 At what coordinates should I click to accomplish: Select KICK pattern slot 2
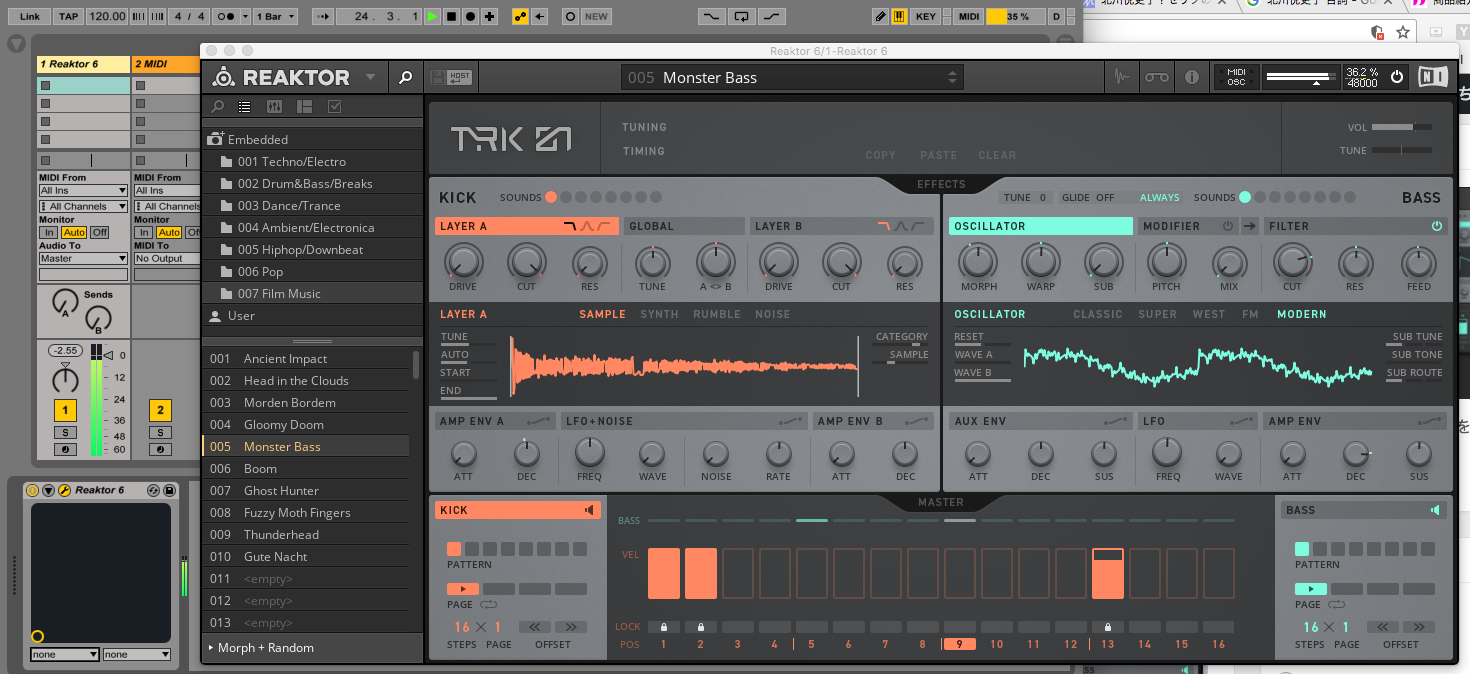click(472, 549)
